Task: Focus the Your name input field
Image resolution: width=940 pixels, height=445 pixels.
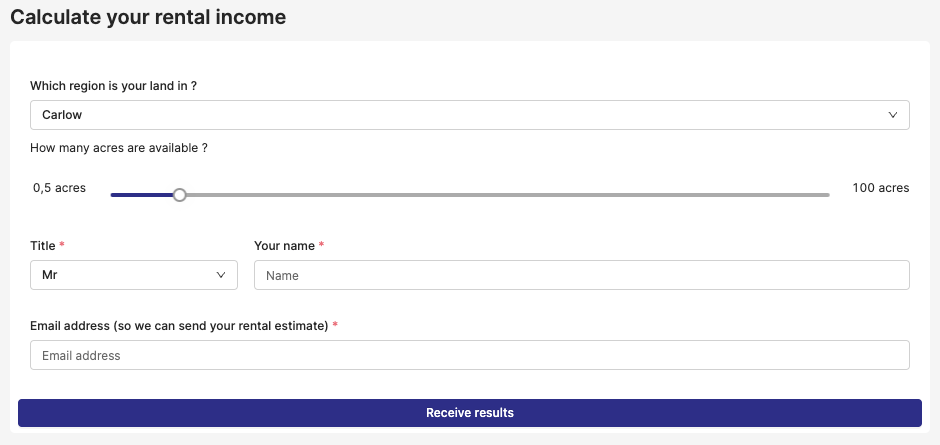Action: pos(581,275)
